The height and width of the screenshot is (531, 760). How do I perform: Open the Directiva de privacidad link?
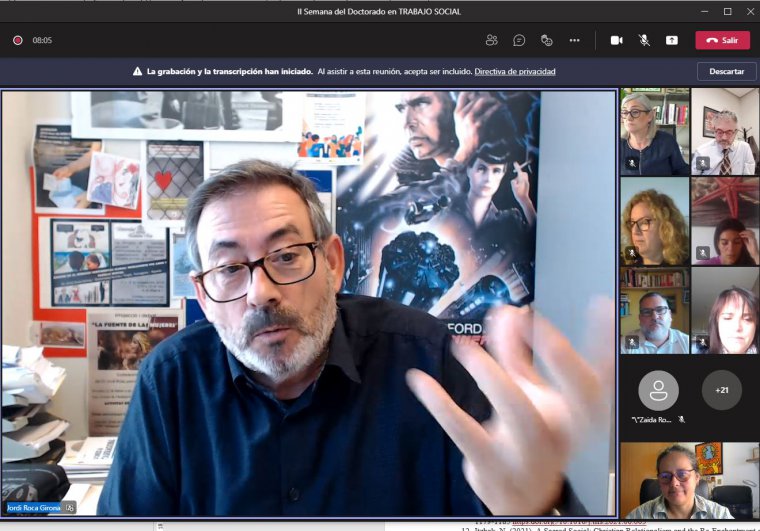click(514, 72)
